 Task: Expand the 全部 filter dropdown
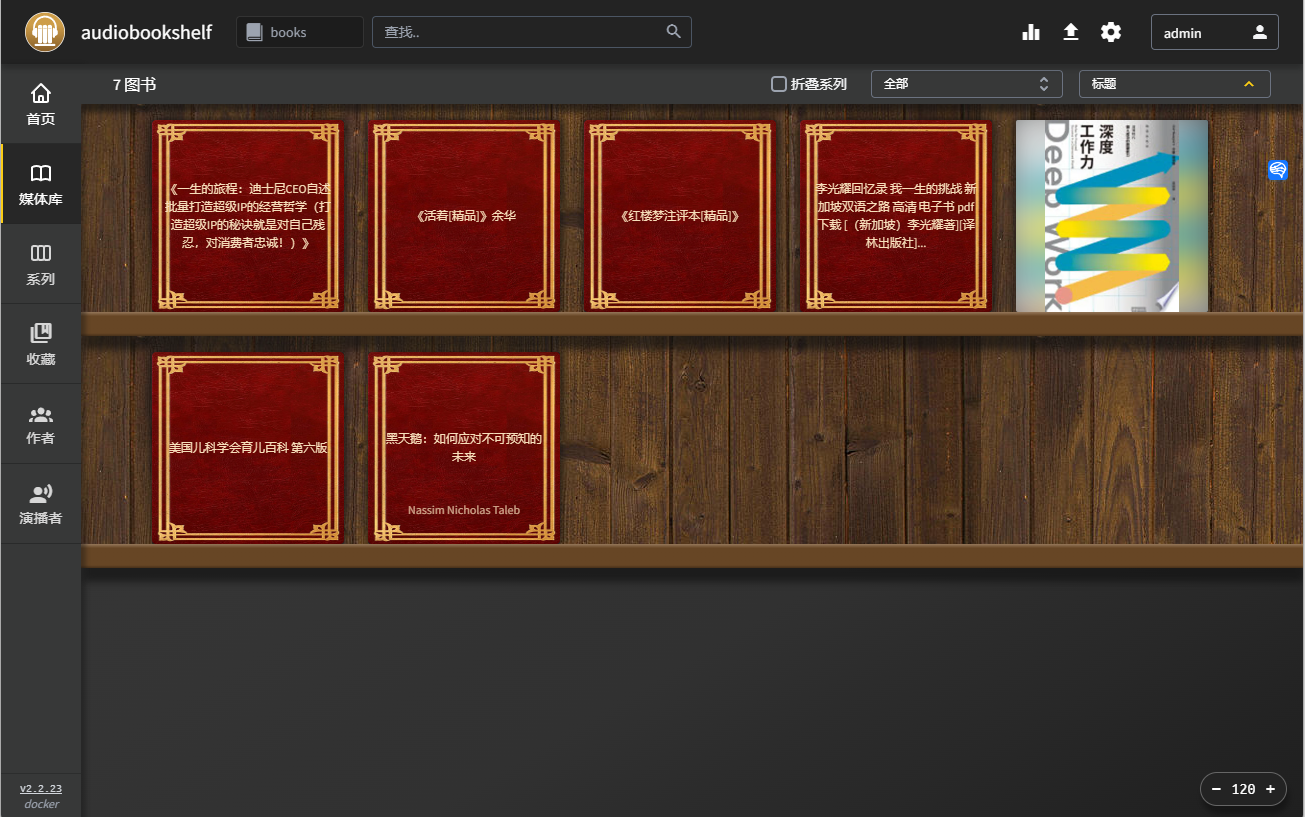[966, 84]
